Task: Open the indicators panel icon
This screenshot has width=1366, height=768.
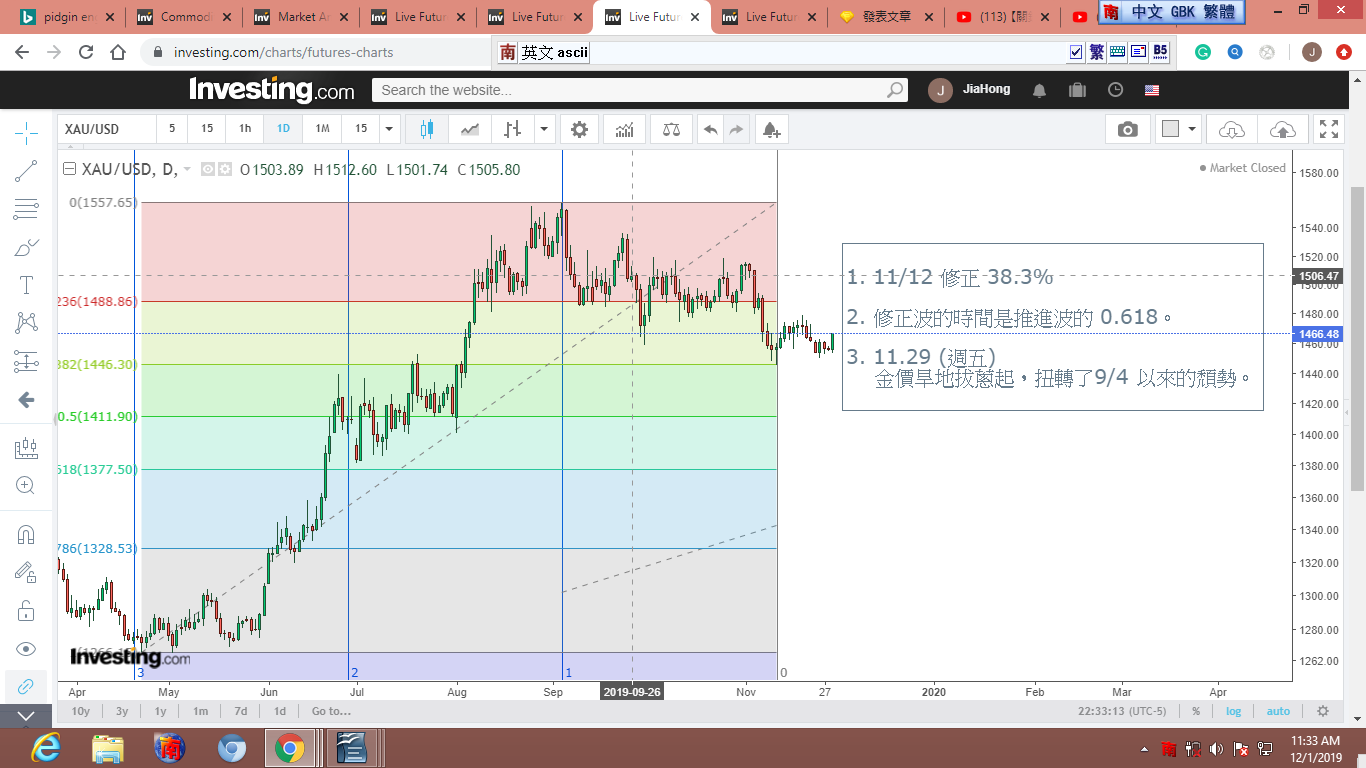Action: pyautogui.click(x=625, y=129)
